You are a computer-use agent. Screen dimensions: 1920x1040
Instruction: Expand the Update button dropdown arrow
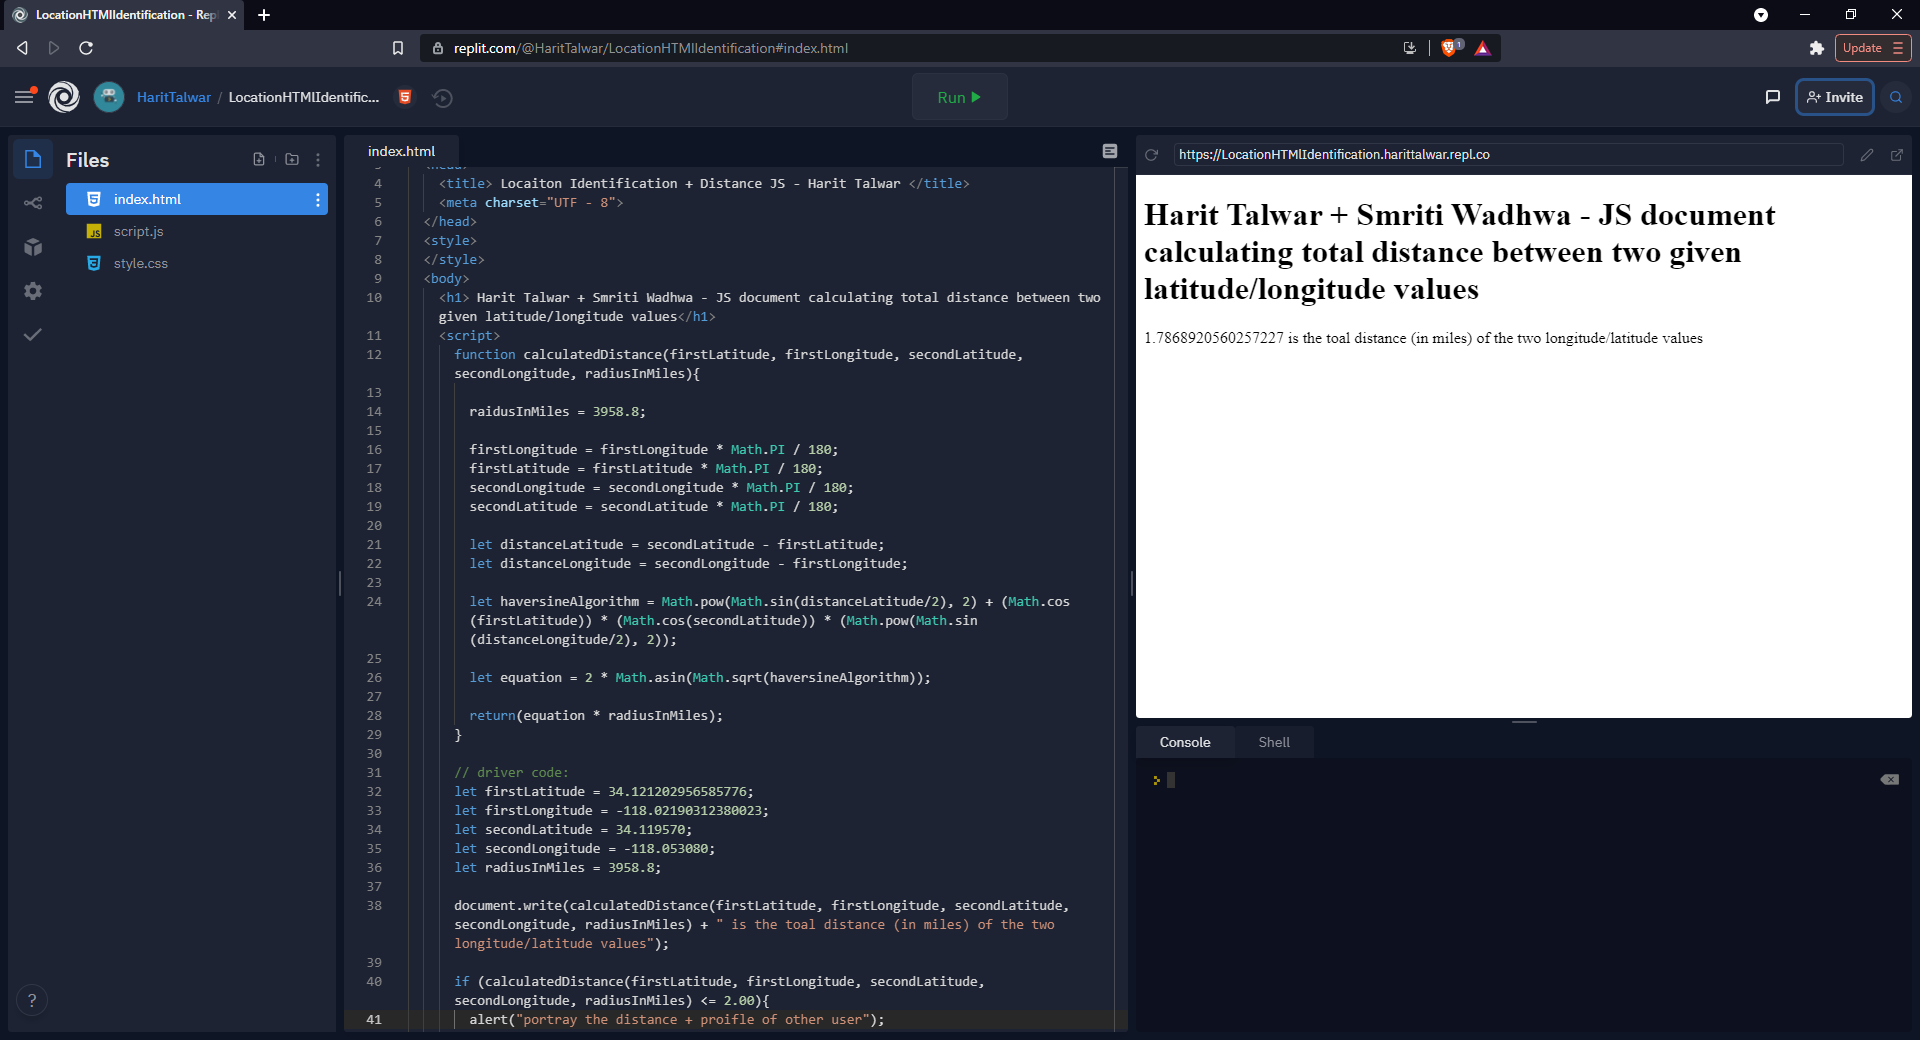tap(1898, 47)
